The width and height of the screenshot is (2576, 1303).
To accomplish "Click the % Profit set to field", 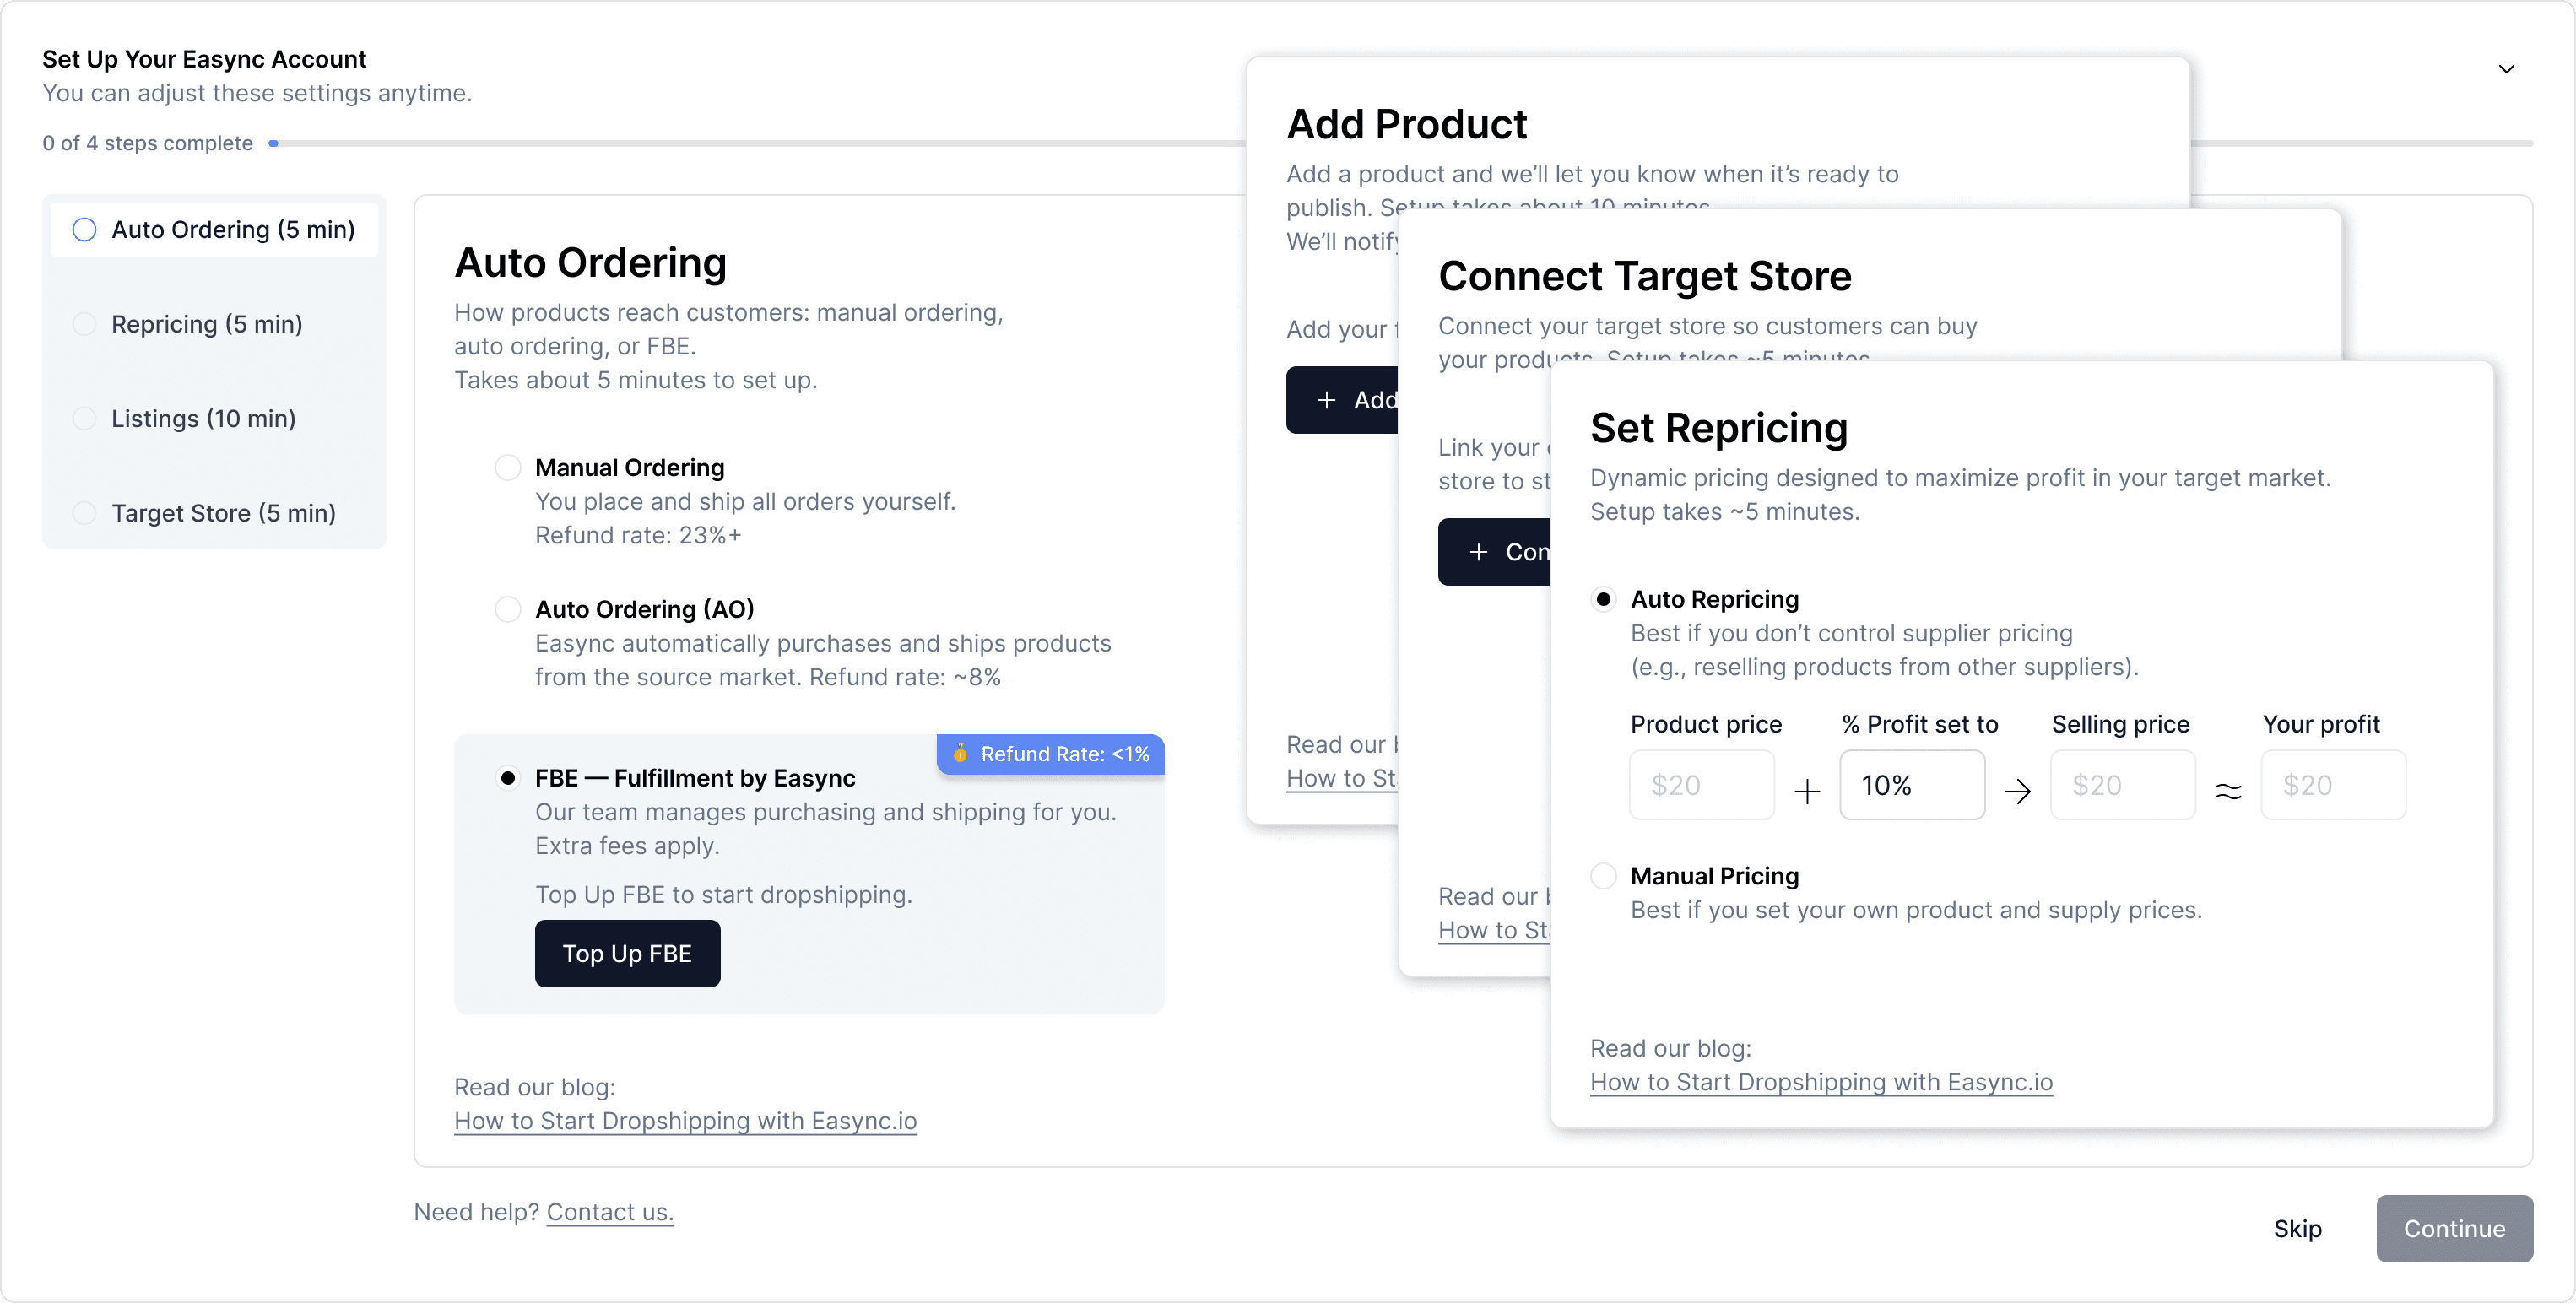I will point(1911,785).
